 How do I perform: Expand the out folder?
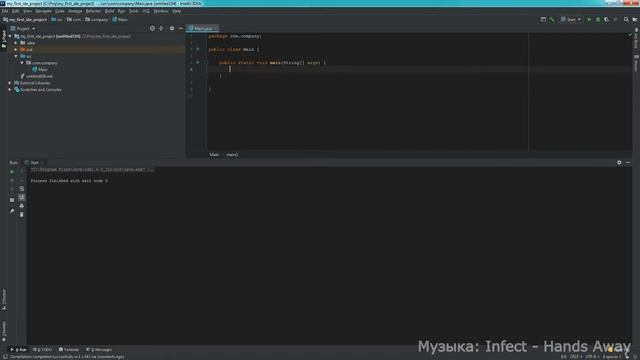tap(16, 49)
